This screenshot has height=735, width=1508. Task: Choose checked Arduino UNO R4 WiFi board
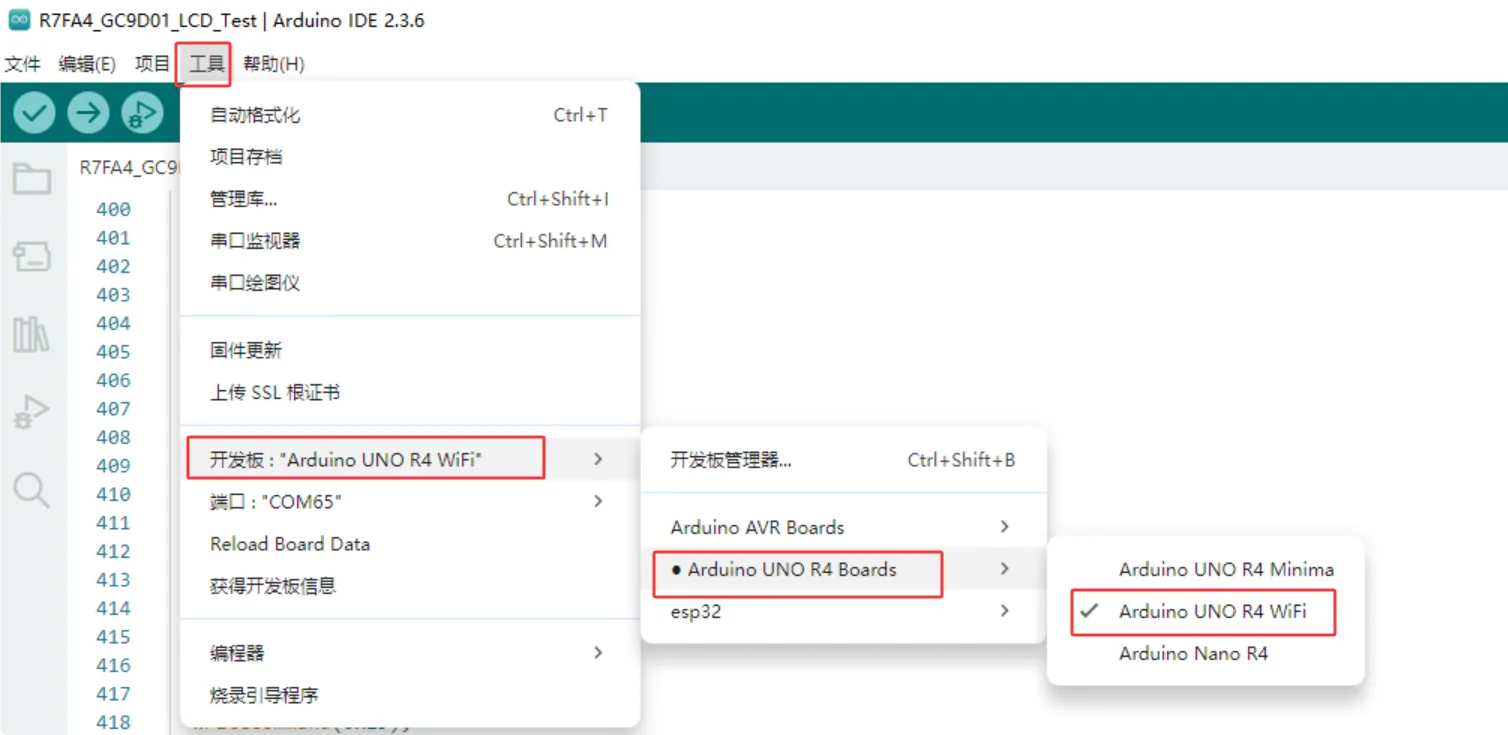(1205, 611)
